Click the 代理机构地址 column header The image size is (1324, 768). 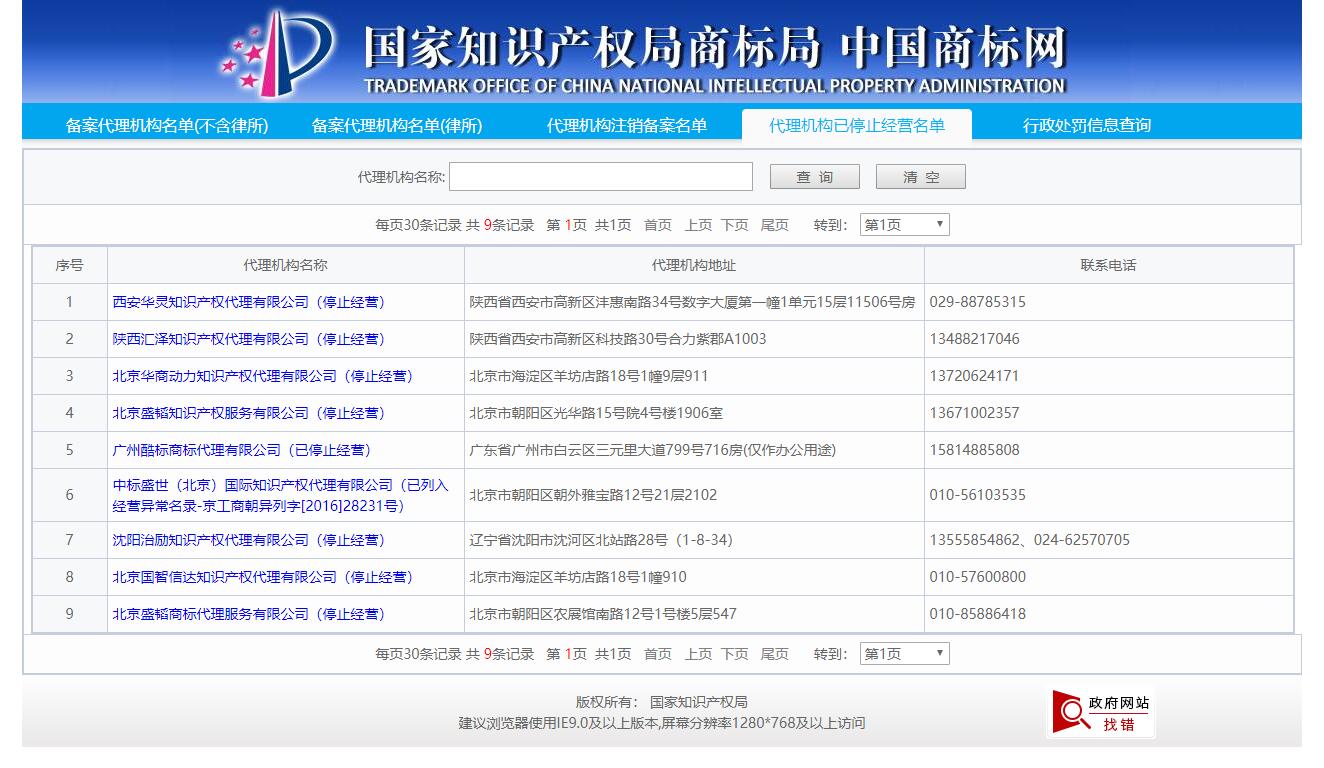coord(694,265)
